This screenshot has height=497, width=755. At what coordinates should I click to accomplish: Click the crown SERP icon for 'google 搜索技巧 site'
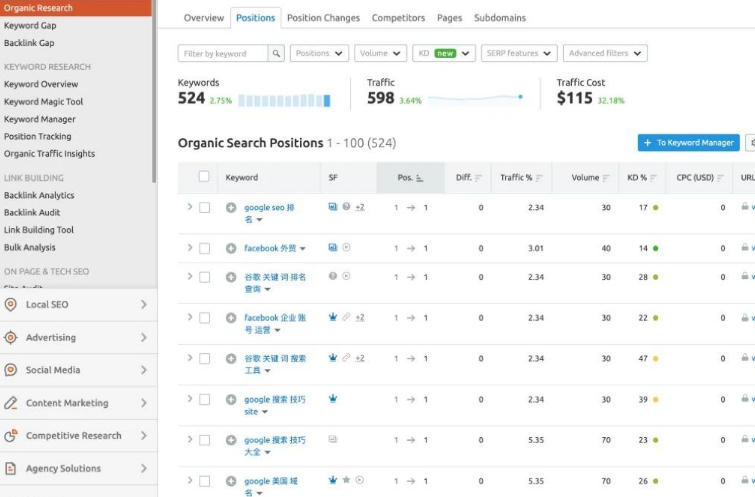point(333,398)
